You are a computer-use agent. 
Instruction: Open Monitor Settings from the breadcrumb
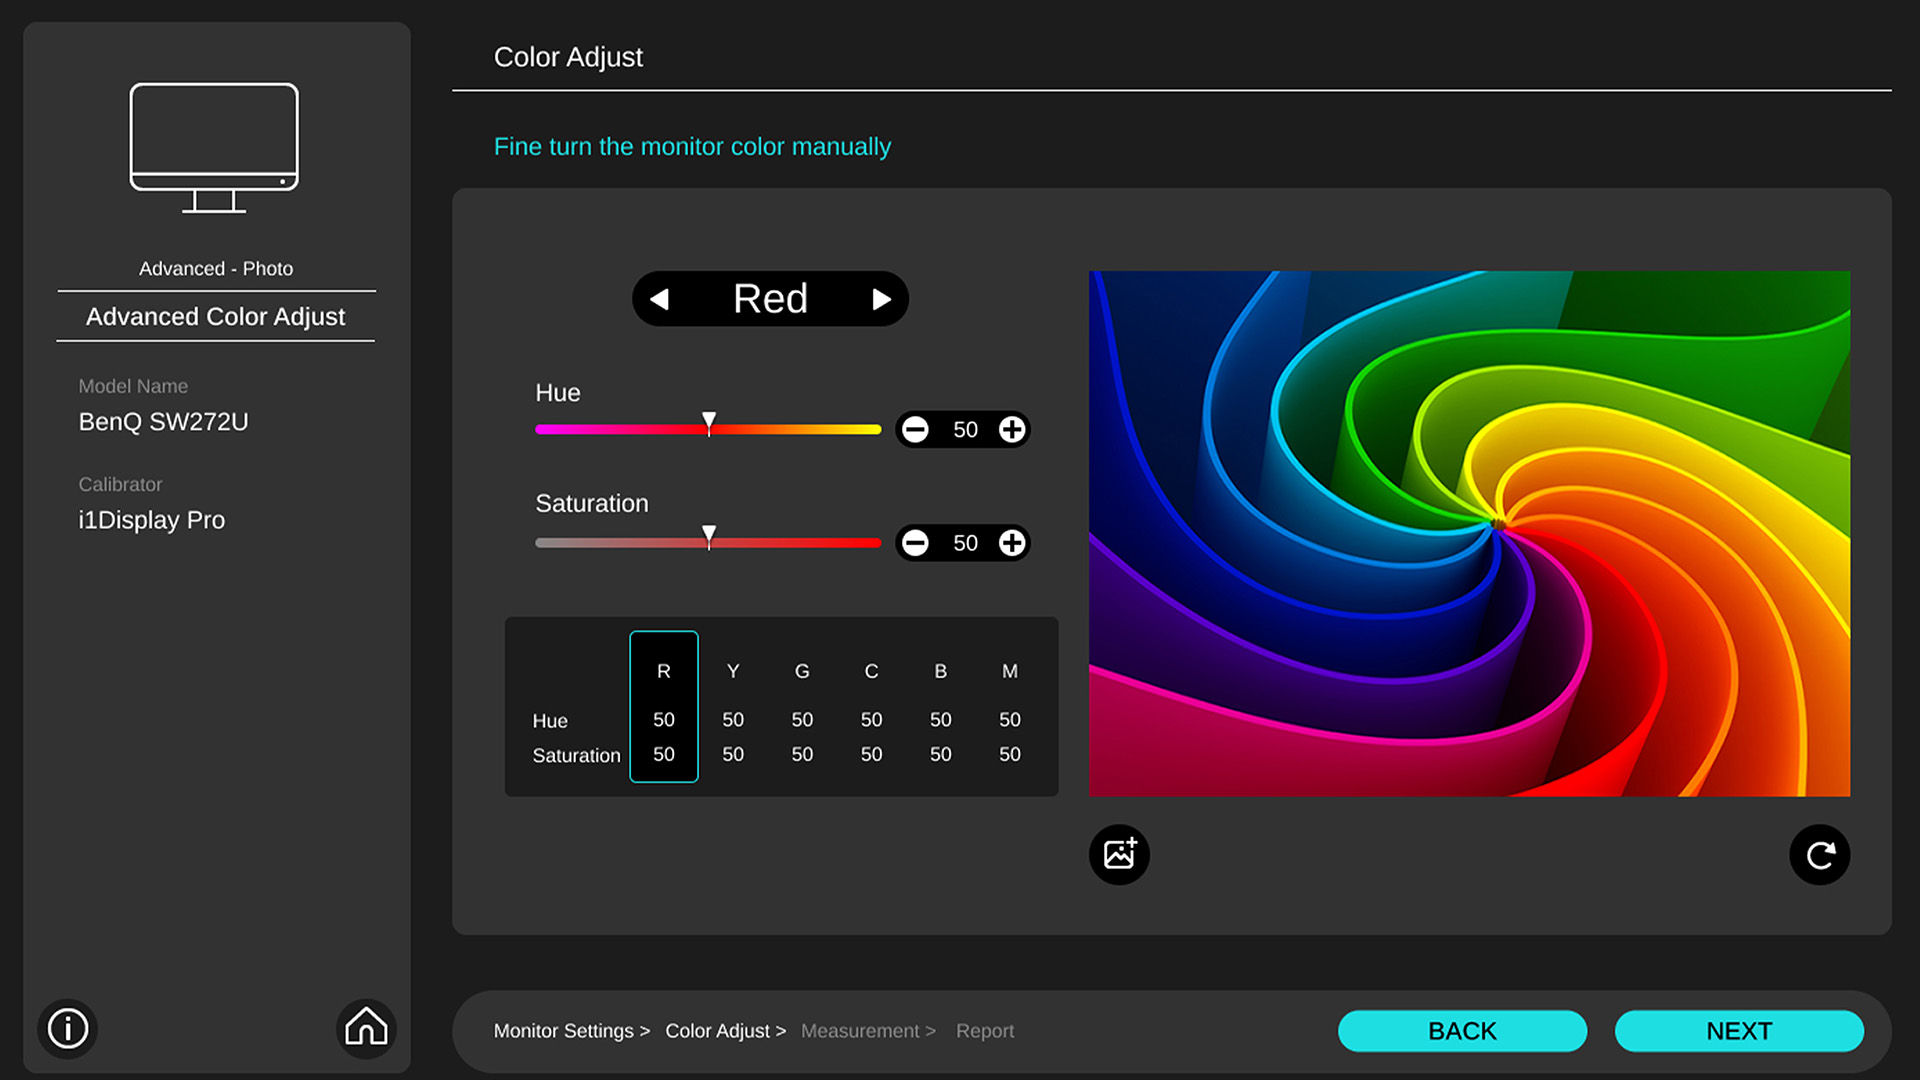pos(563,1030)
